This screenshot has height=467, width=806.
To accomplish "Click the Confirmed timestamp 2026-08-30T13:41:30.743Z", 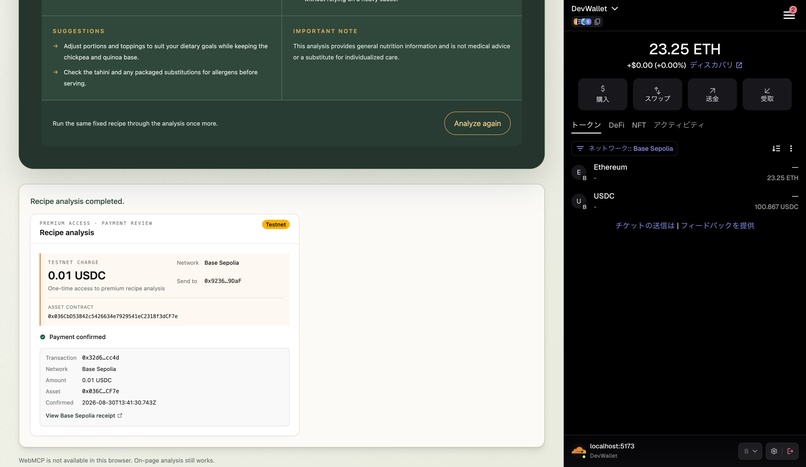I will (x=119, y=403).
